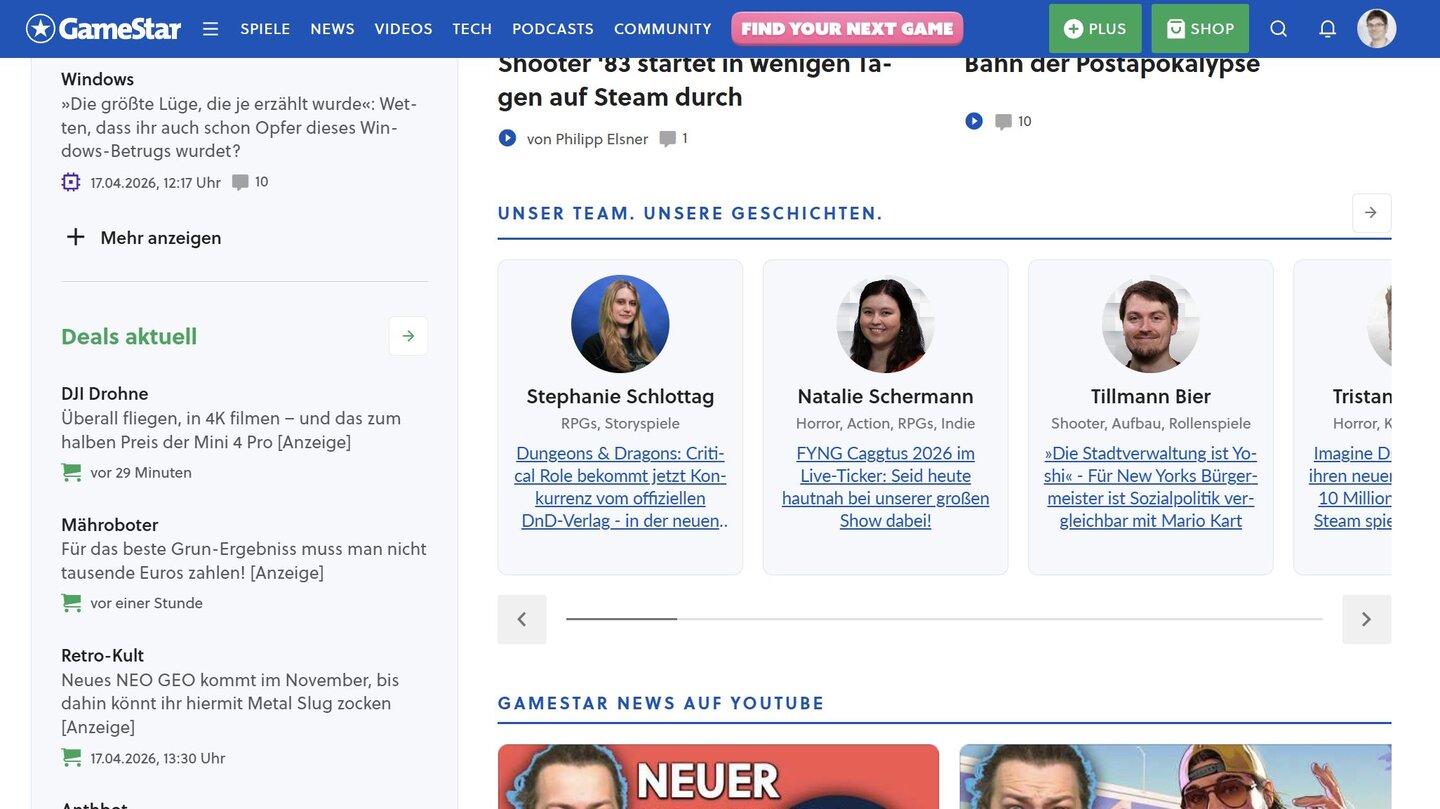1440x809 pixels.
Task: Open the SPIELE menu
Action: point(265,29)
